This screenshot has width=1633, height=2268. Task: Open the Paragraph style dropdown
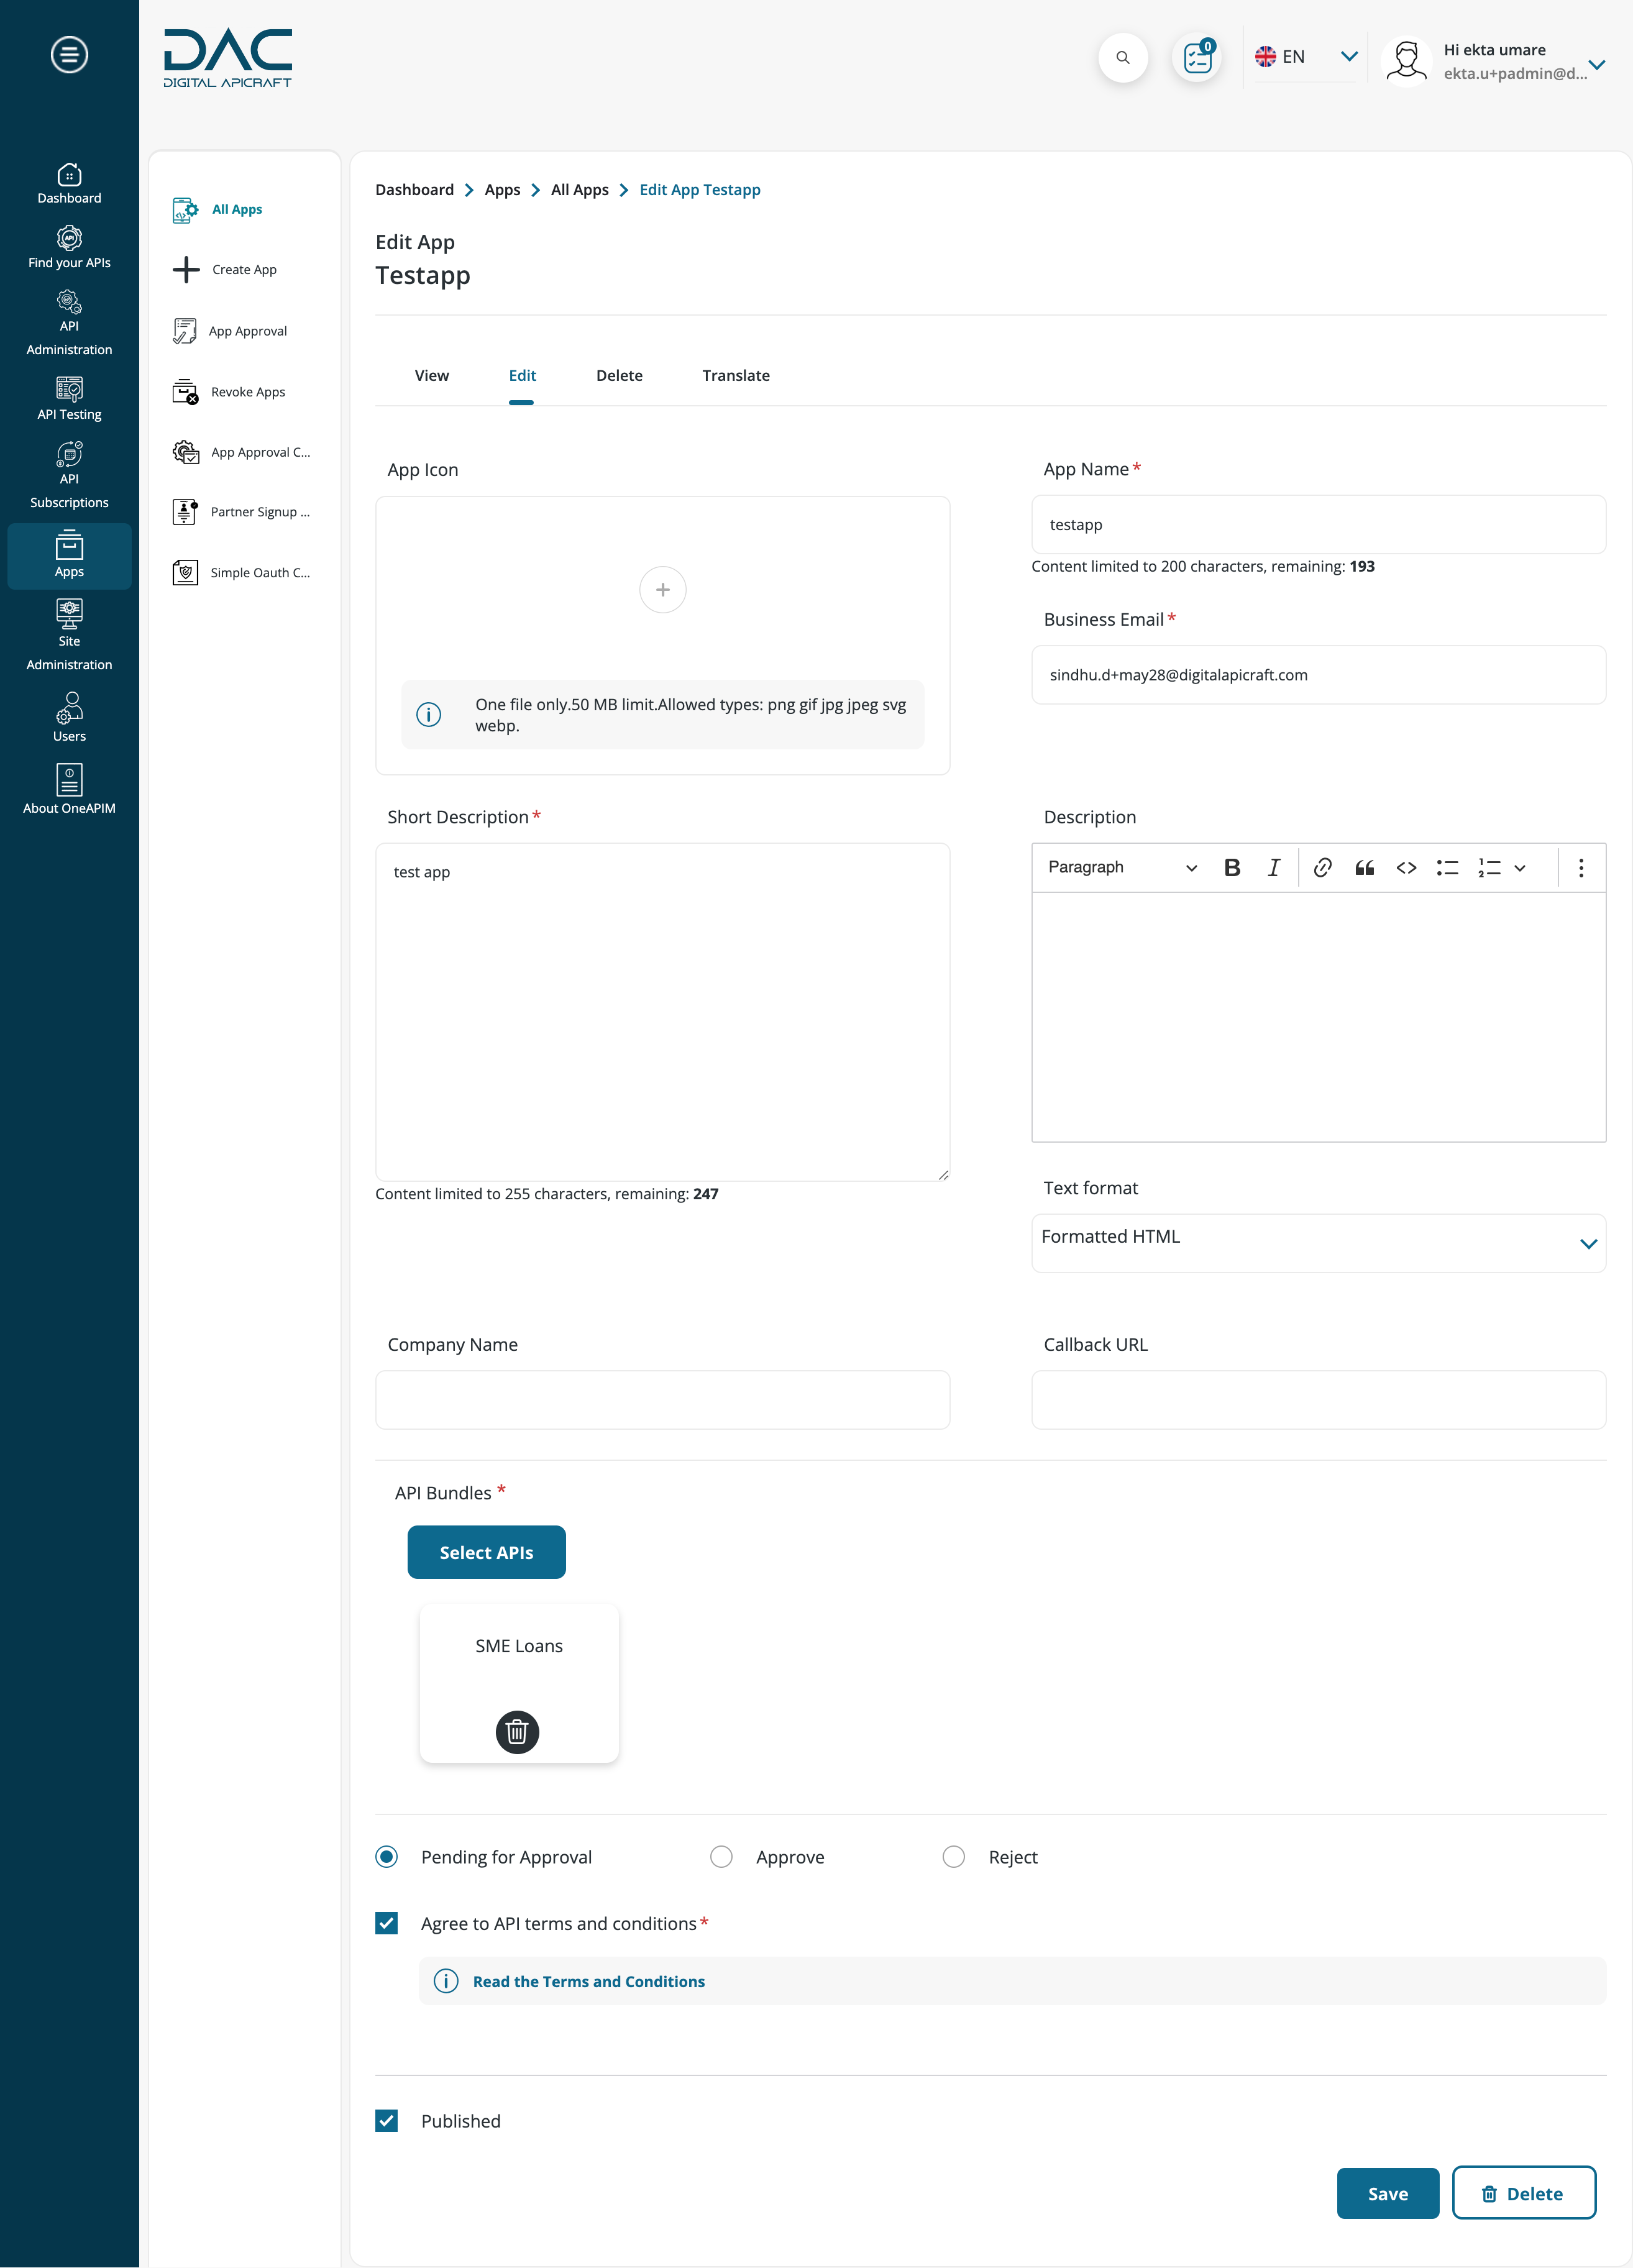[1117, 866]
